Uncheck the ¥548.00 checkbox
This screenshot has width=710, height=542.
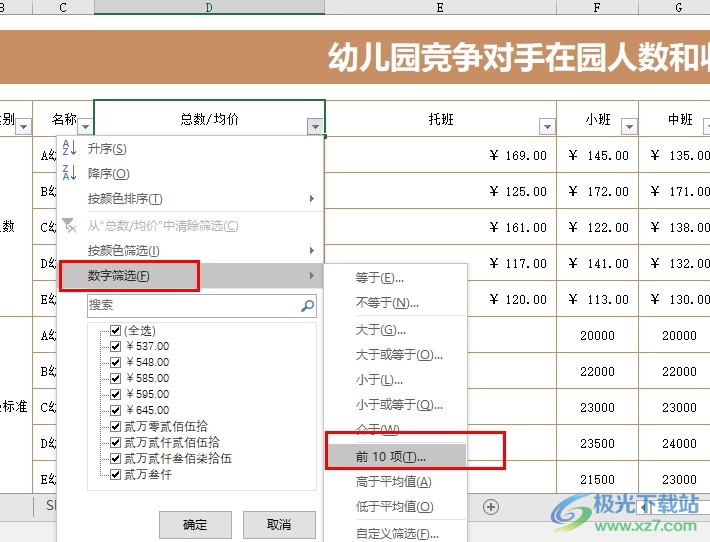(x=115, y=362)
